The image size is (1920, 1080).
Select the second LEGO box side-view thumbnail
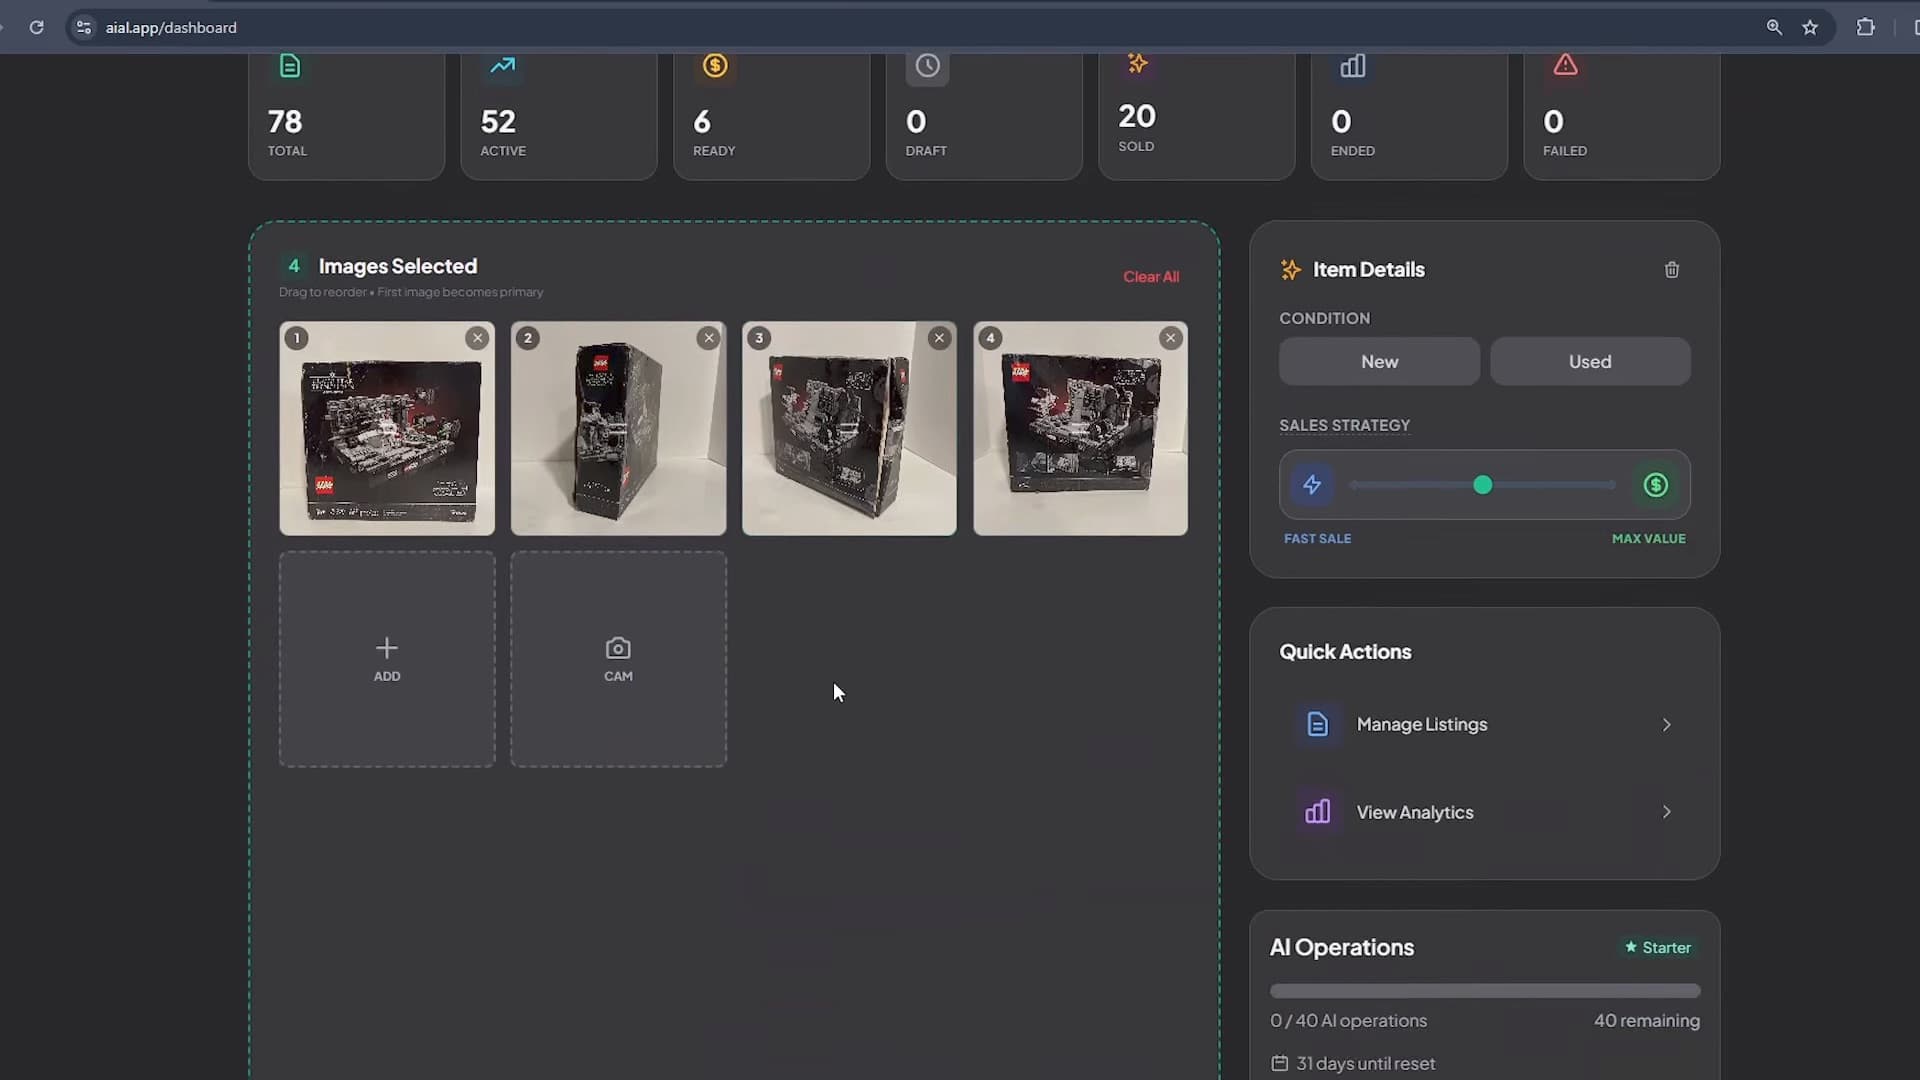[x=618, y=428]
